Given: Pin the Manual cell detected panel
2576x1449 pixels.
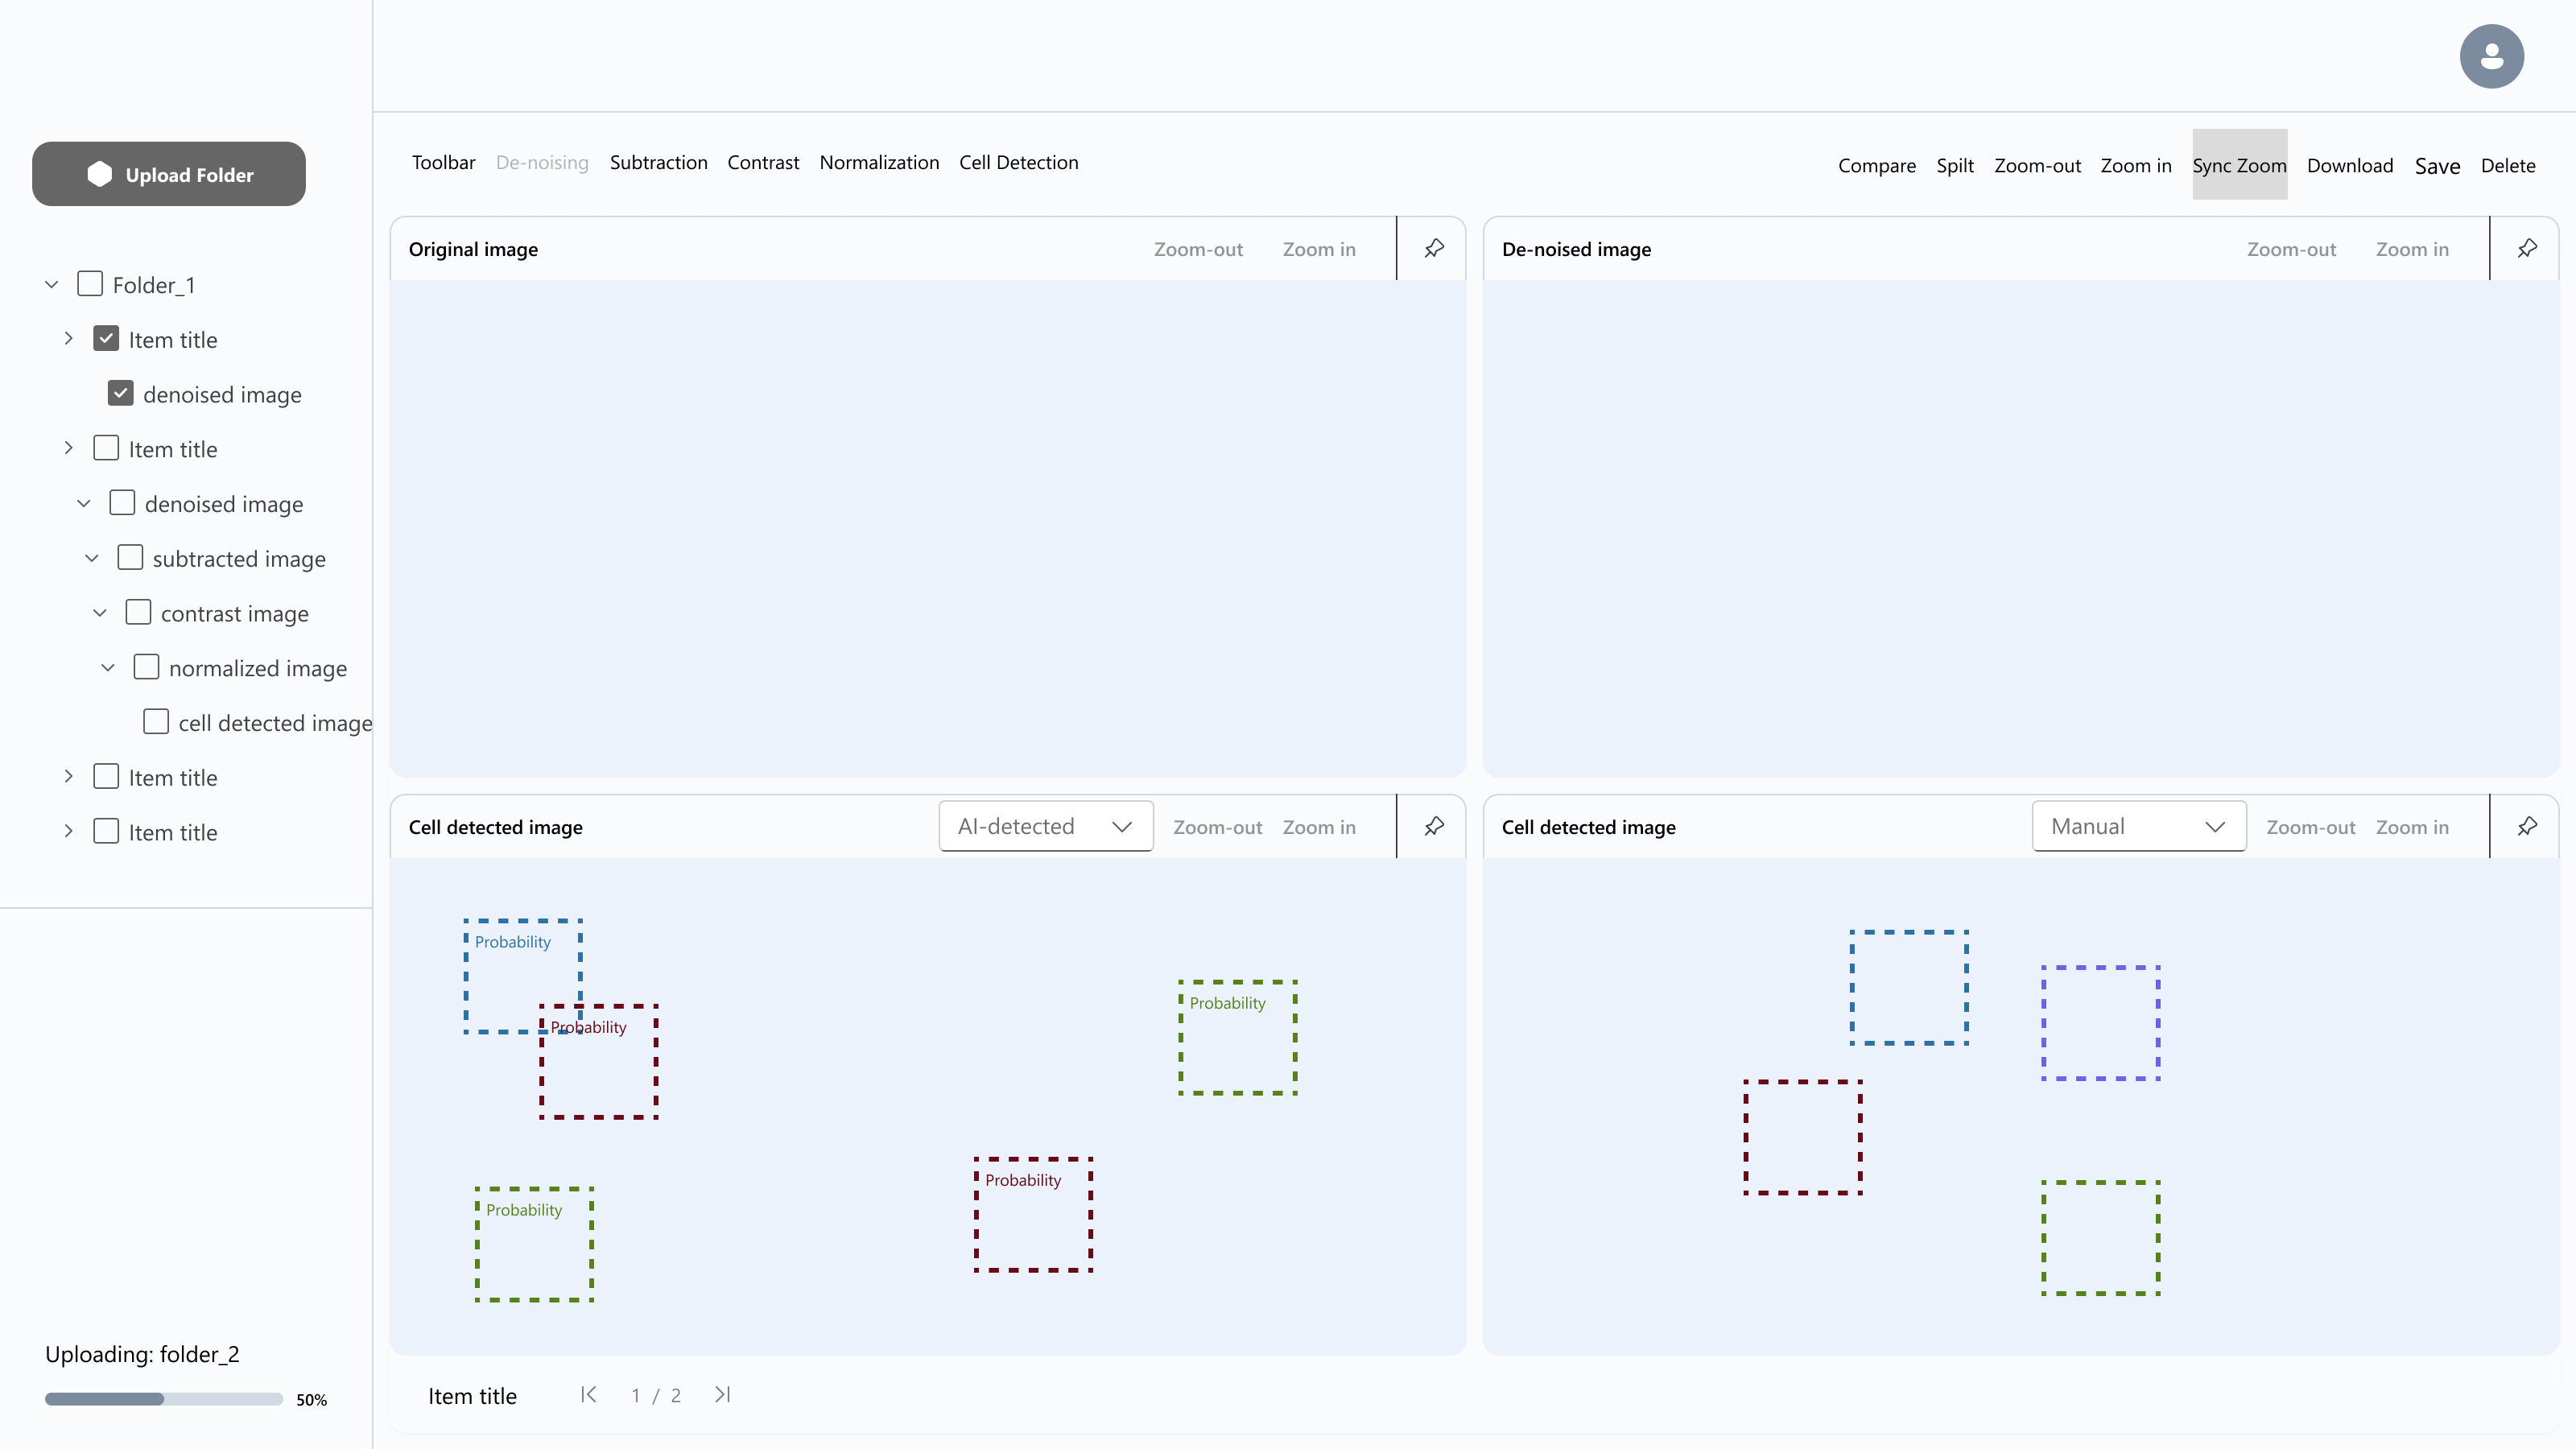Looking at the screenshot, I should (2527, 826).
